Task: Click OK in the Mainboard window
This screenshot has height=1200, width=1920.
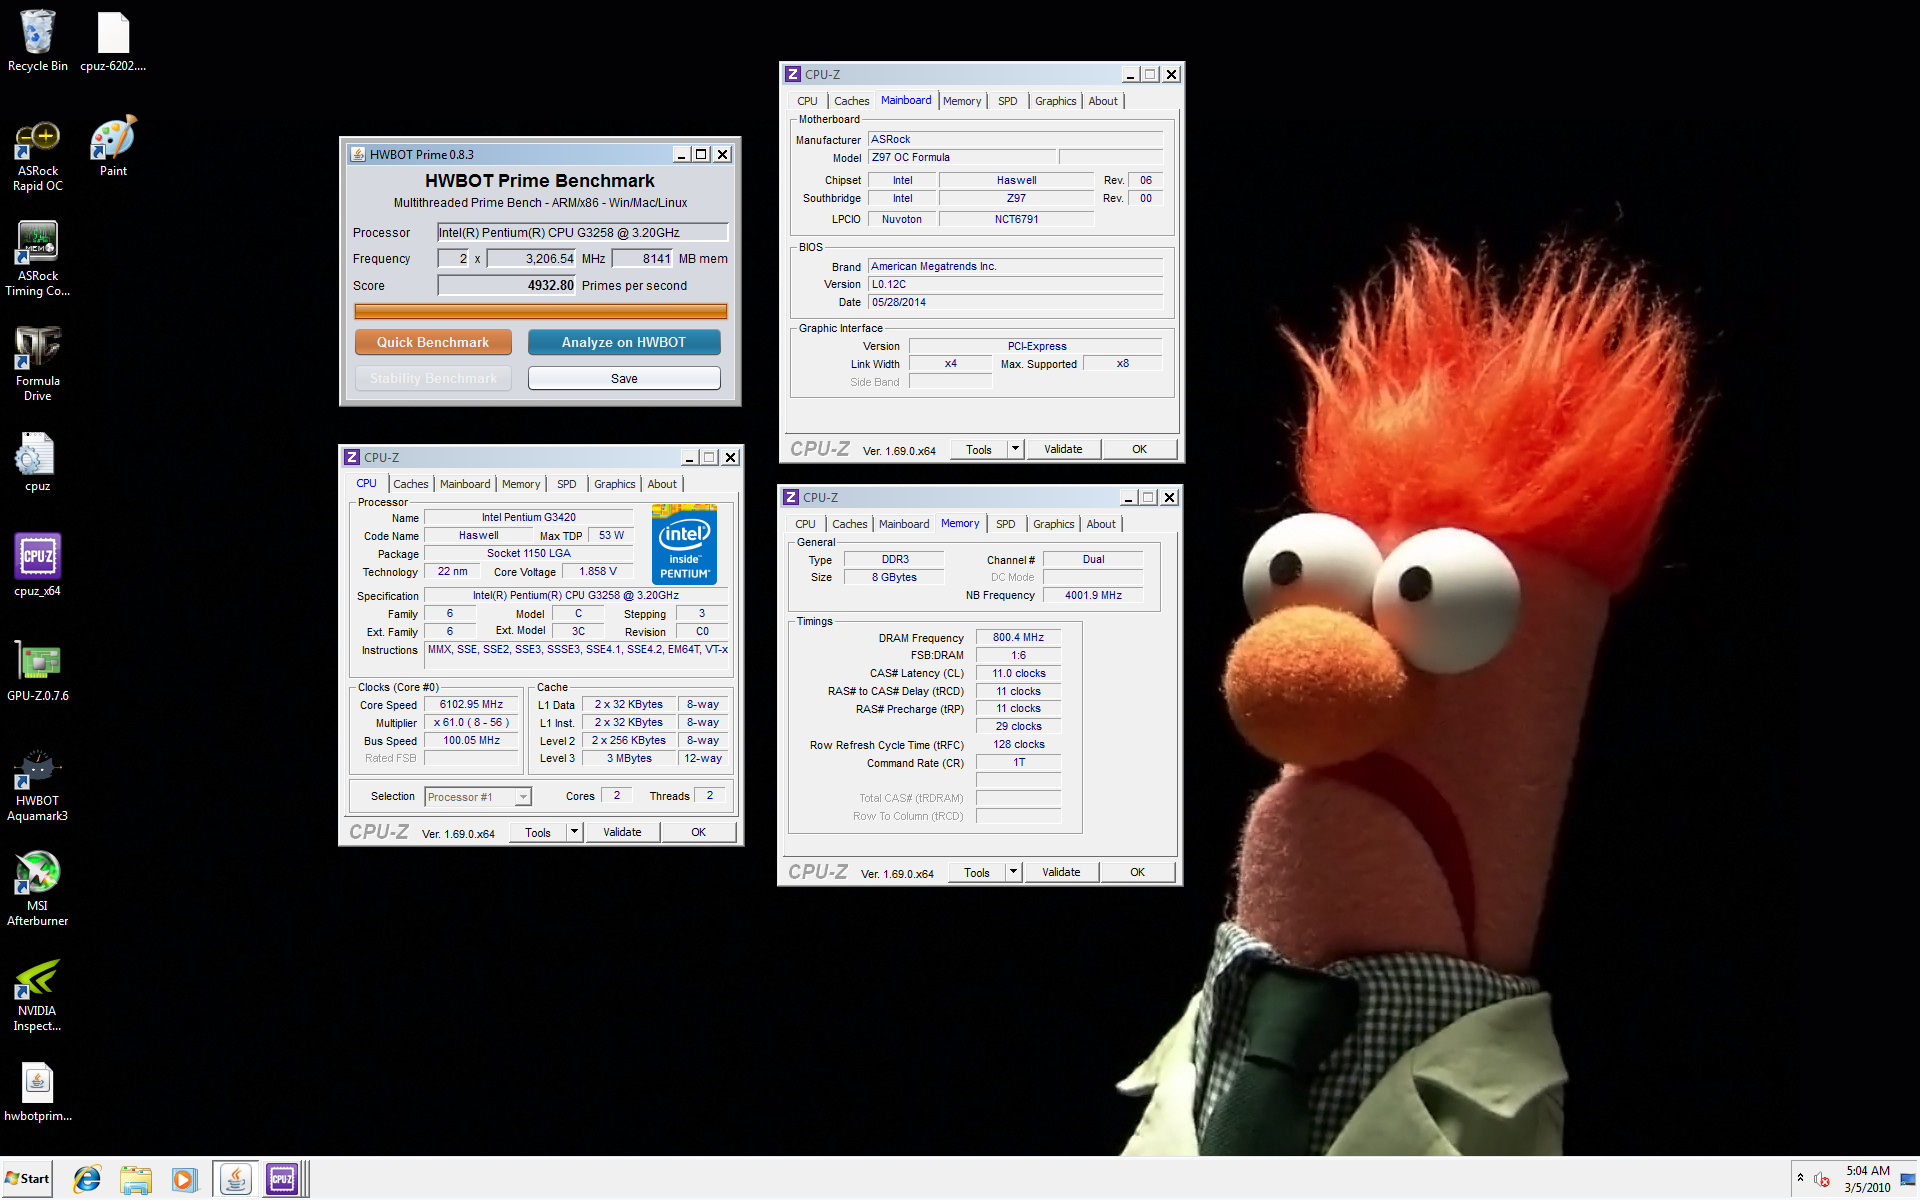Action: pyautogui.click(x=1139, y=449)
